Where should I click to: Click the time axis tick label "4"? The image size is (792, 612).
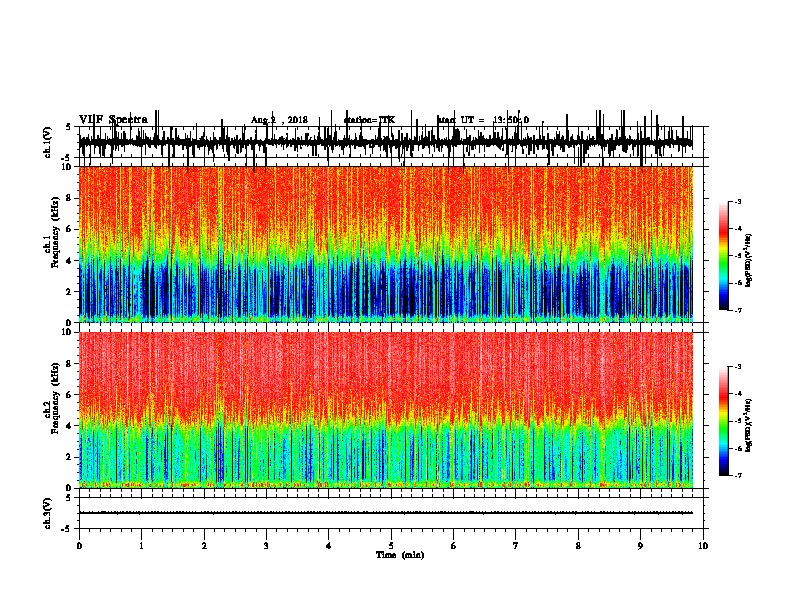[329, 546]
